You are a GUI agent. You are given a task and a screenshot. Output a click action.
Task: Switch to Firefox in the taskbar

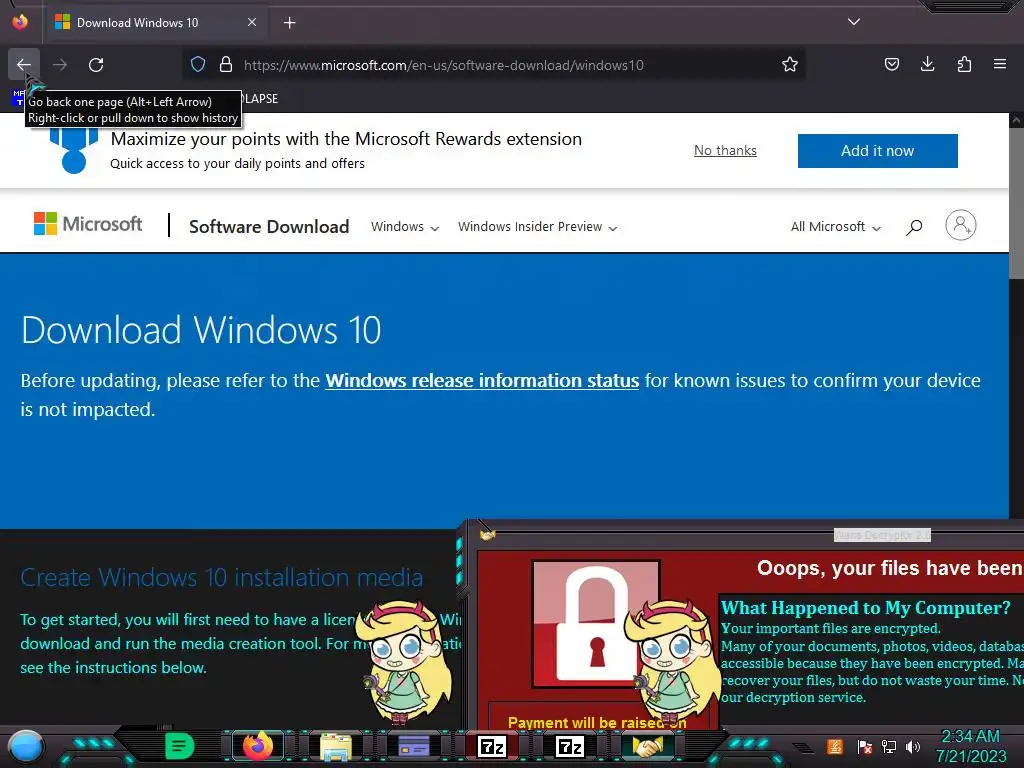click(x=258, y=746)
